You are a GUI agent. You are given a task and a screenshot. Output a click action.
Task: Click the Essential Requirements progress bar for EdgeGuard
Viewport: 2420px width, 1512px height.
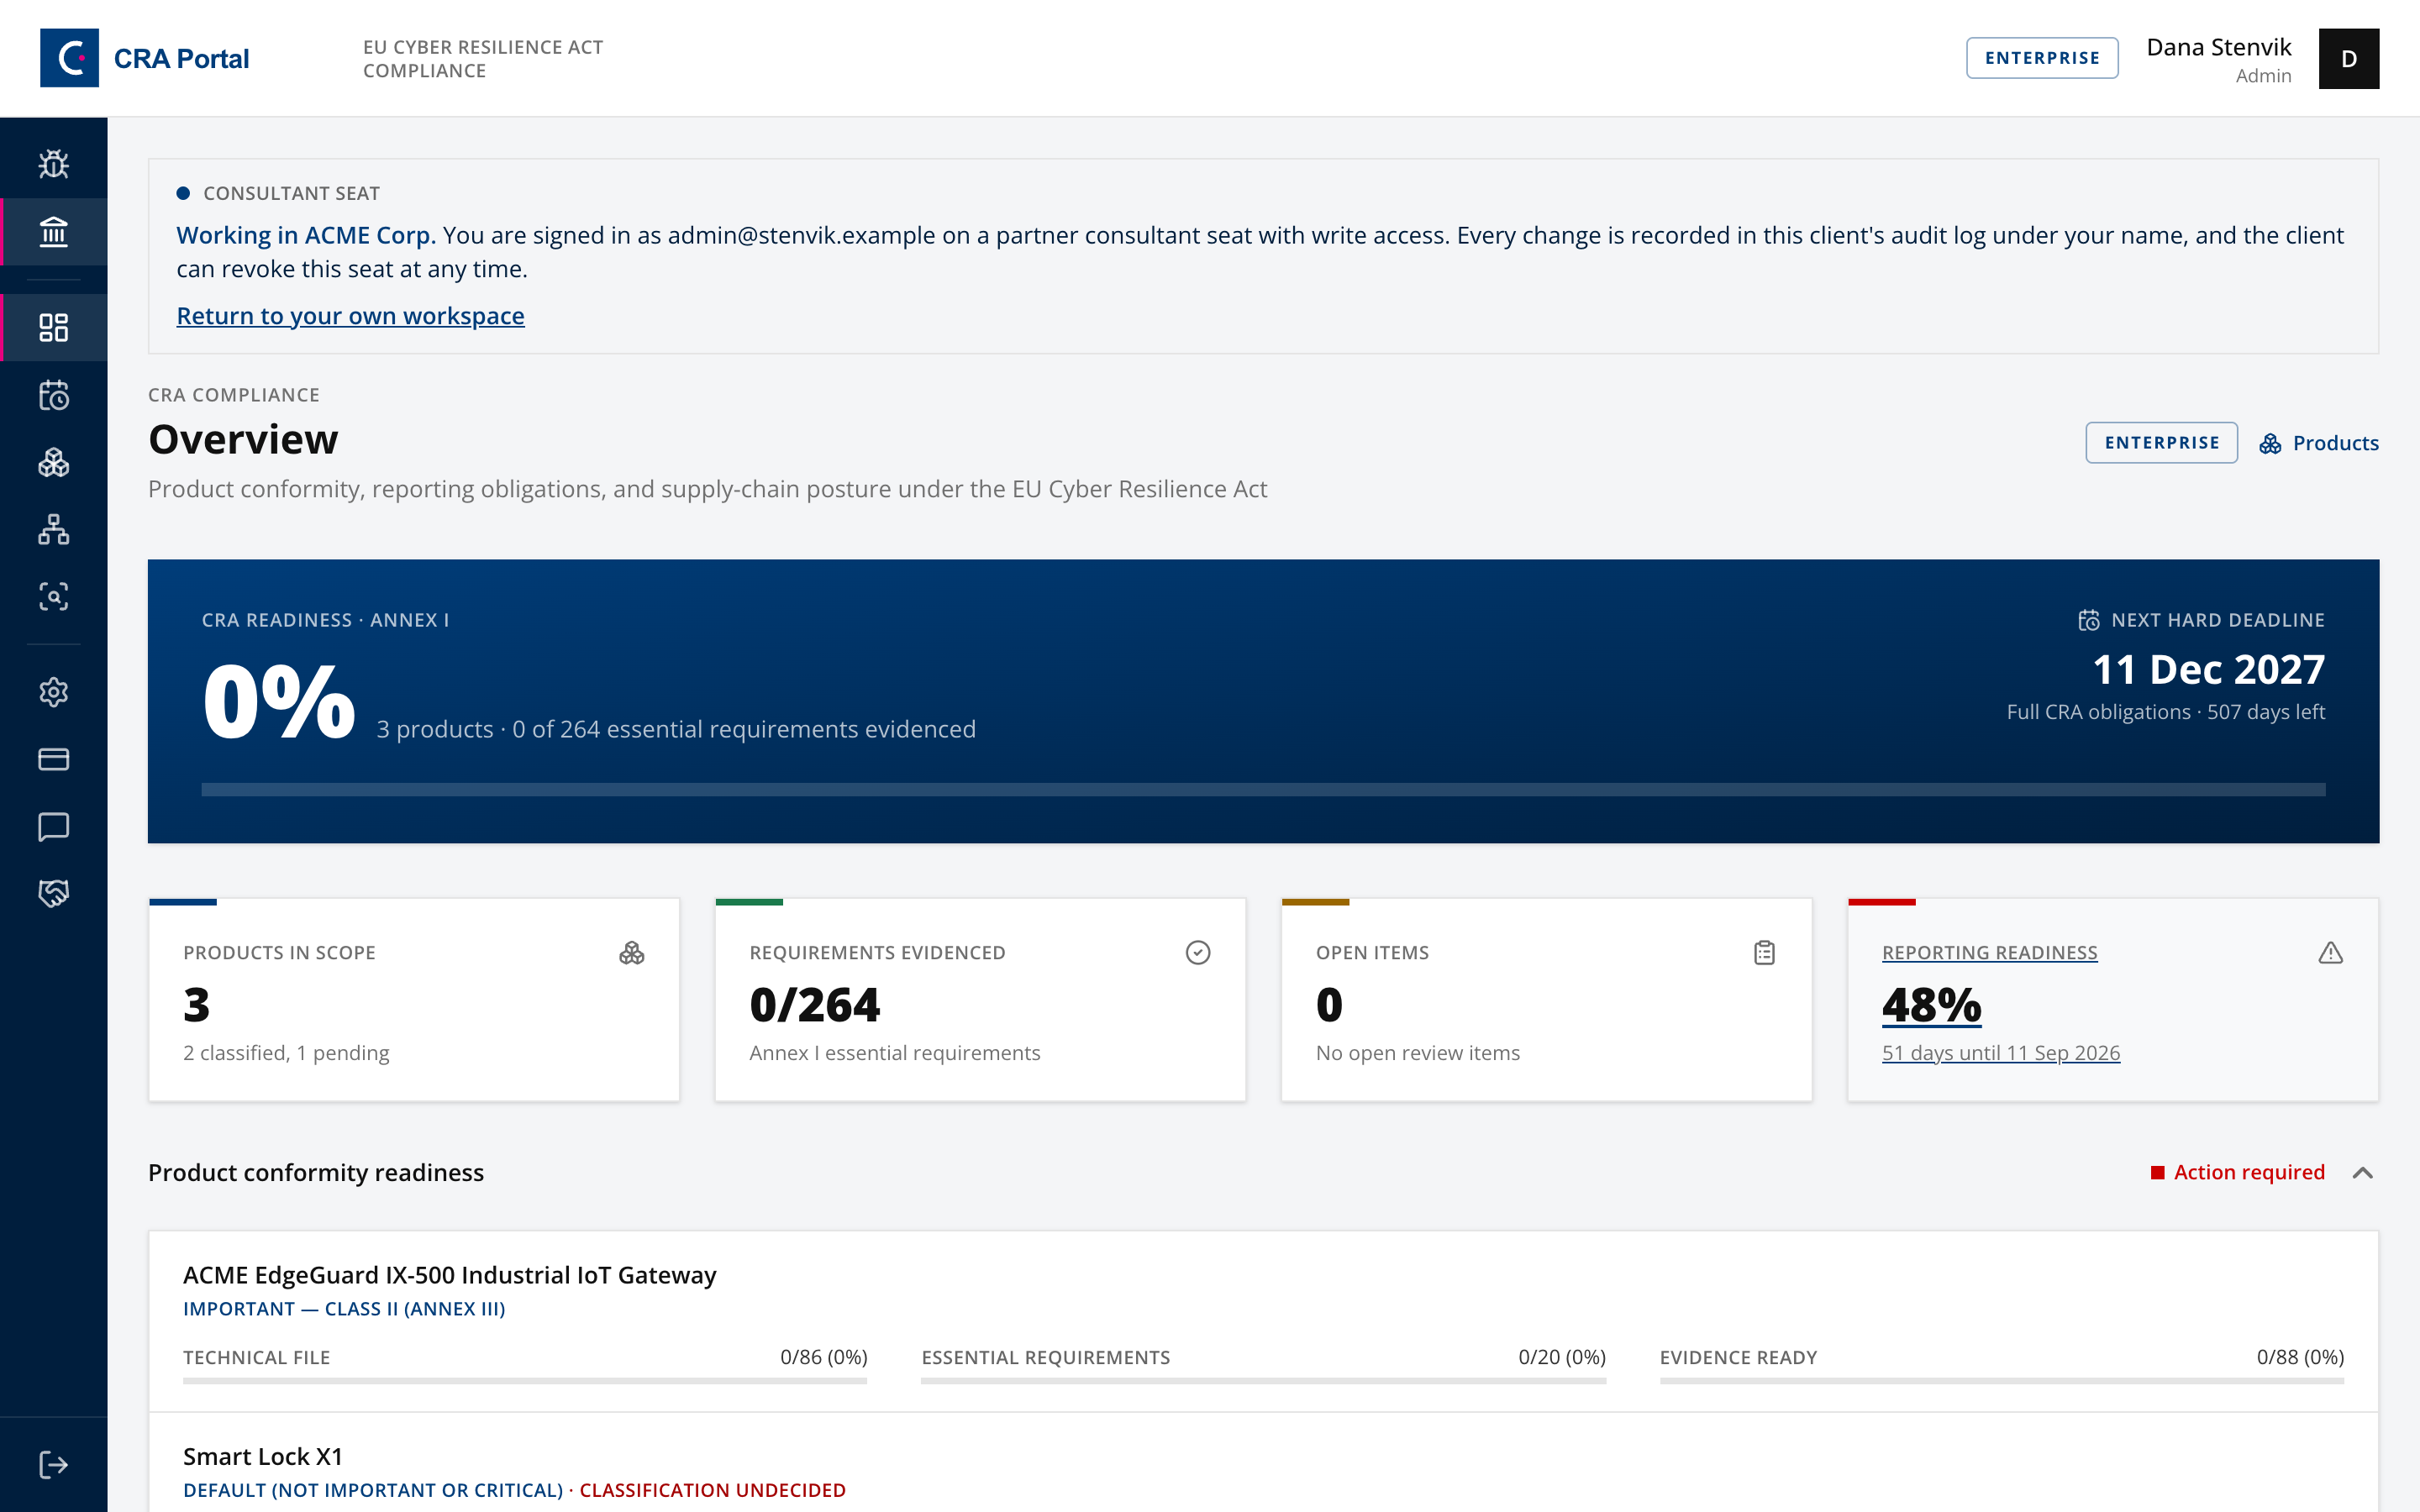pyautogui.click(x=1263, y=1381)
